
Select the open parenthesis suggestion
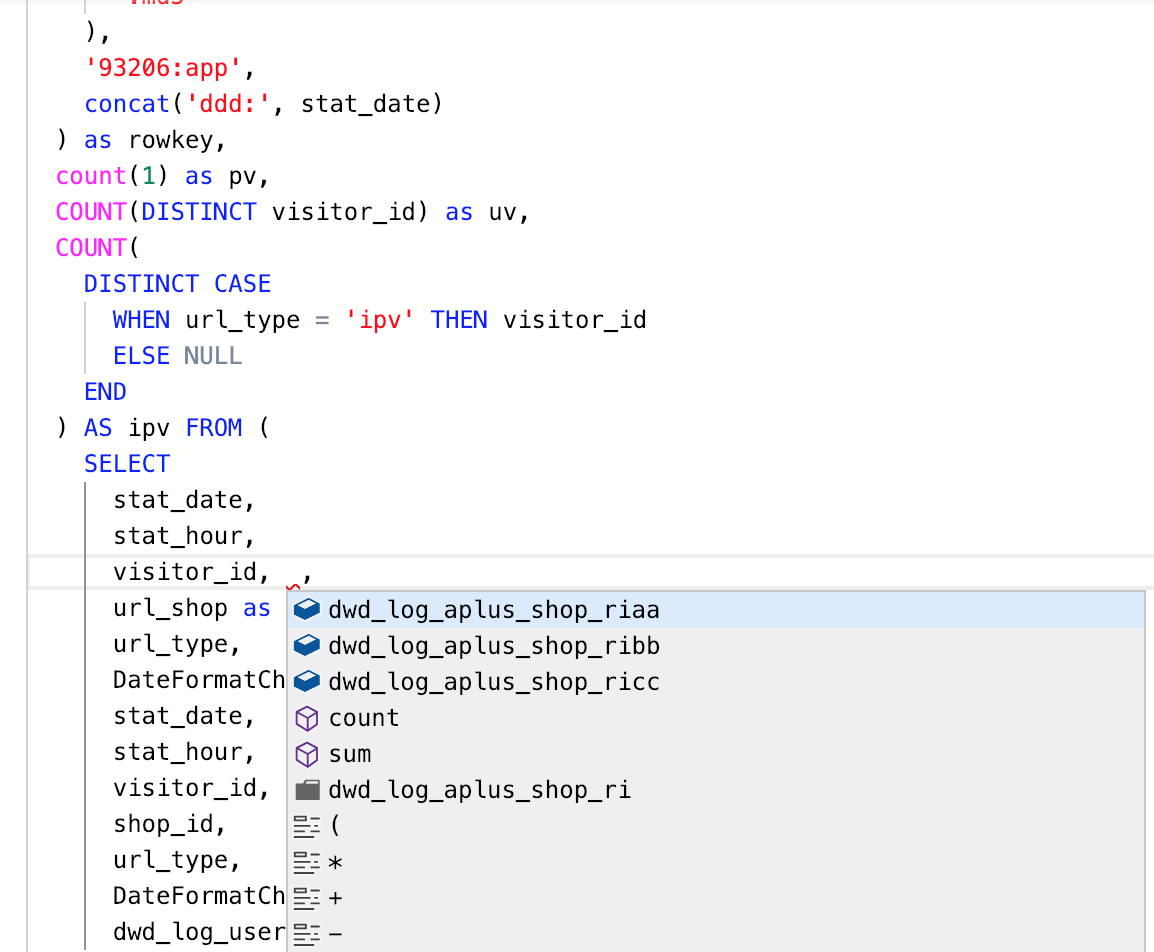tap(715, 826)
